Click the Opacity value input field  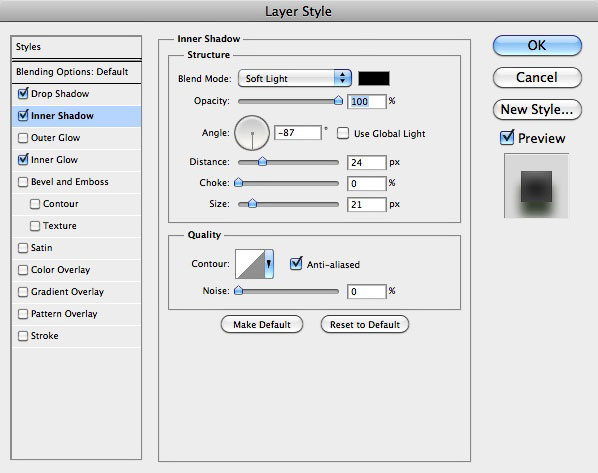[367, 101]
